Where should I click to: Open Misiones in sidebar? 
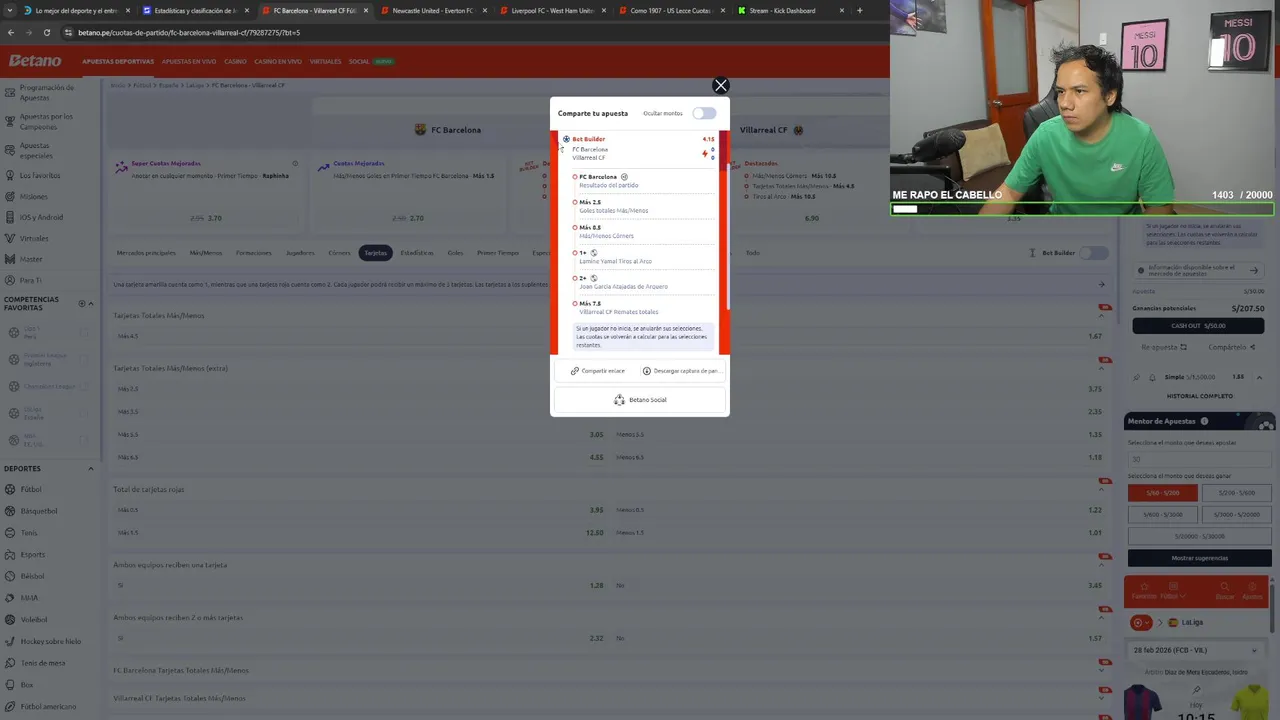pyautogui.click(x=33, y=196)
